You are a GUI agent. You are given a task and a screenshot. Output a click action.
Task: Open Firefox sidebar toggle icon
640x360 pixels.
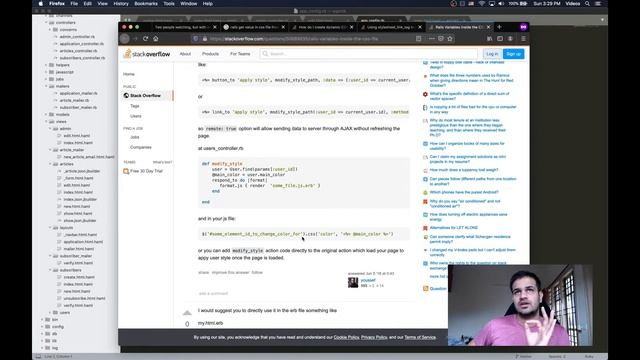[x=500, y=38]
